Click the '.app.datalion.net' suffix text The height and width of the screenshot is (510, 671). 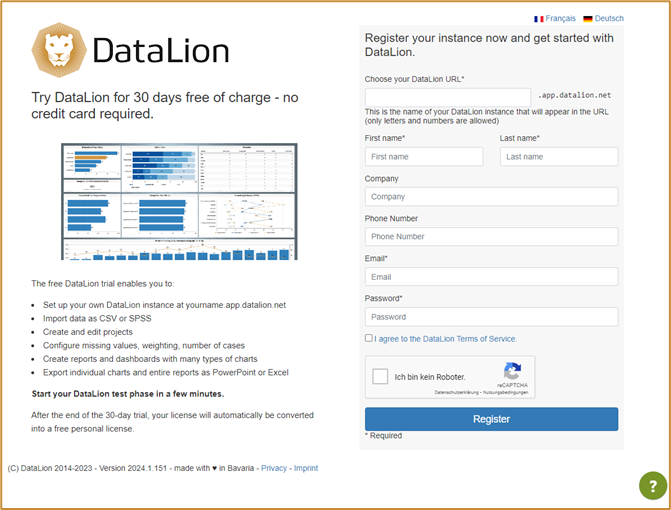coord(574,95)
